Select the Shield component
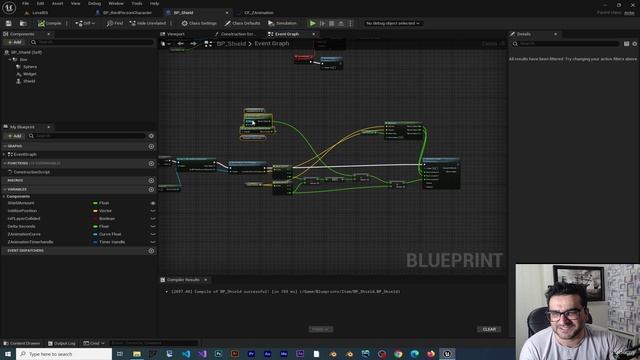The width and height of the screenshot is (640, 360). pos(29,81)
